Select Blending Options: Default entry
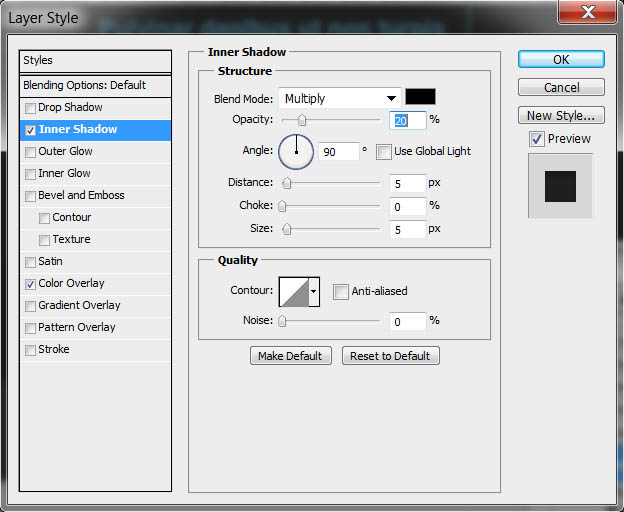Viewport: 624px width, 512px height. pyautogui.click(x=96, y=86)
